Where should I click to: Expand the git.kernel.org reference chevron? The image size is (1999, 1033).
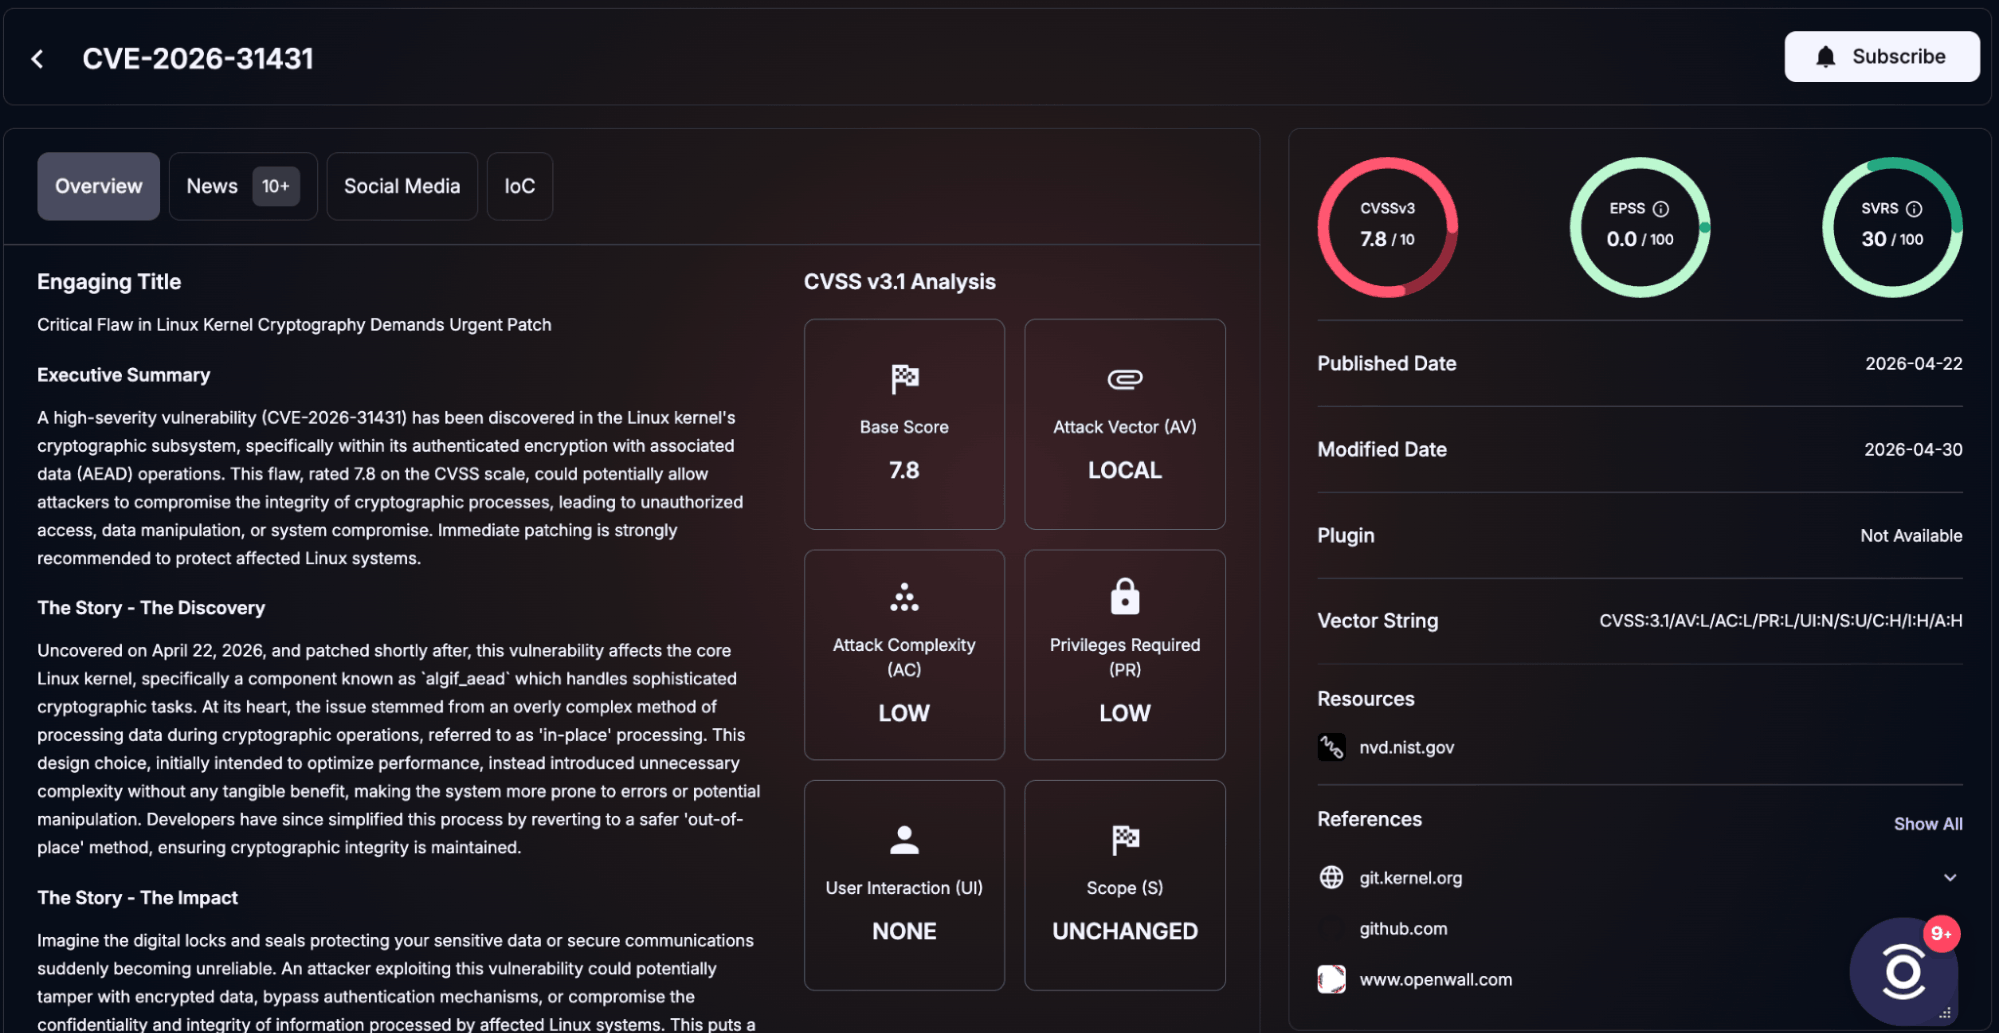click(x=1949, y=877)
